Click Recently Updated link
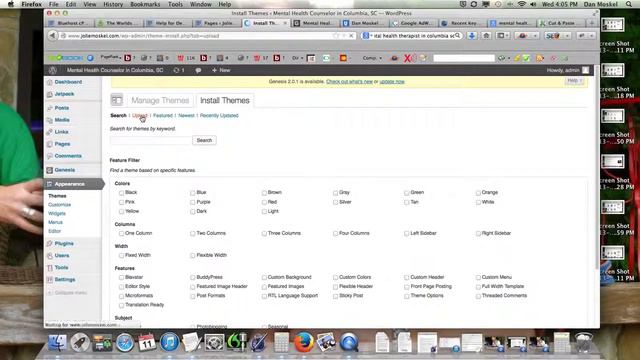This screenshot has width=640, height=360. point(219,116)
